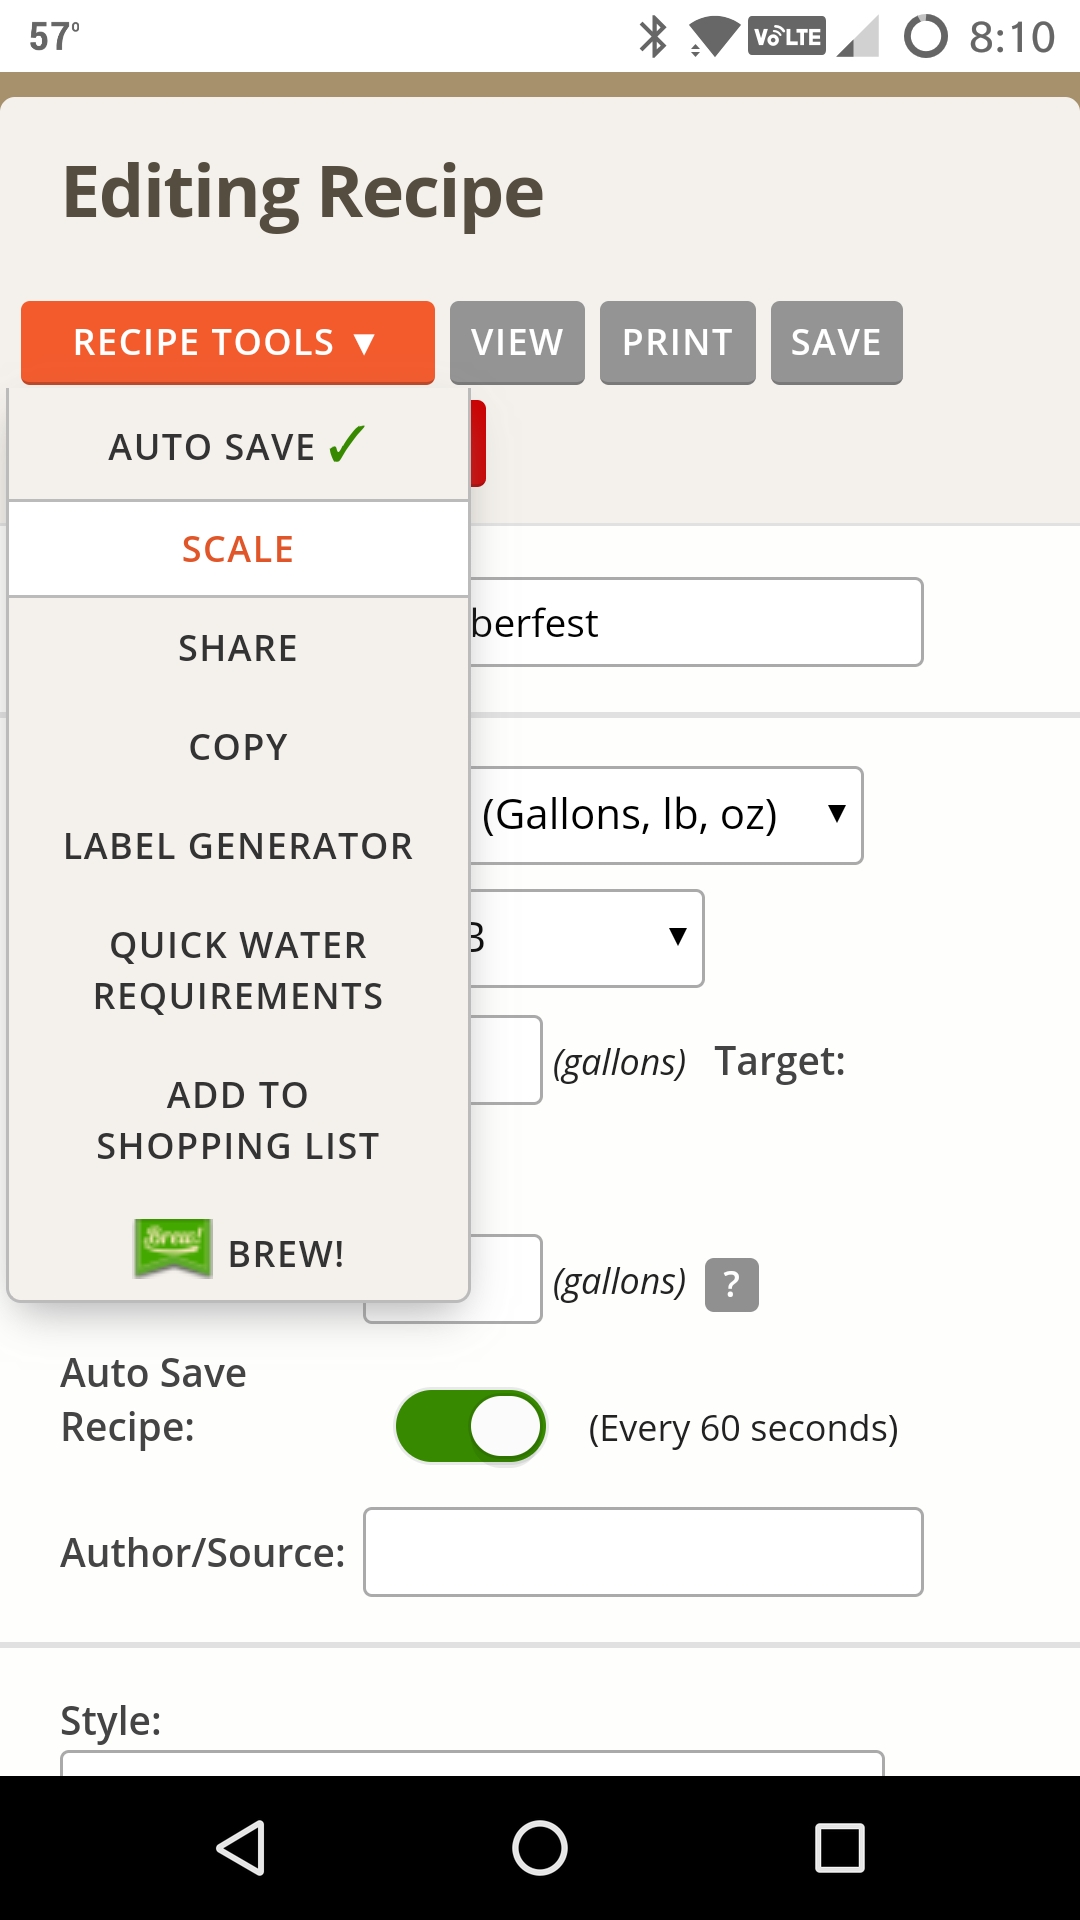
Task: Tap the green Auto Save checkmark
Action: [x=347, y=445]
